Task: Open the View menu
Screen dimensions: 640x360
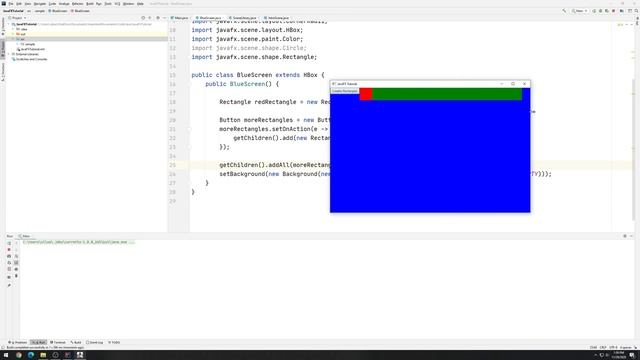Action: tap(28, 4)
